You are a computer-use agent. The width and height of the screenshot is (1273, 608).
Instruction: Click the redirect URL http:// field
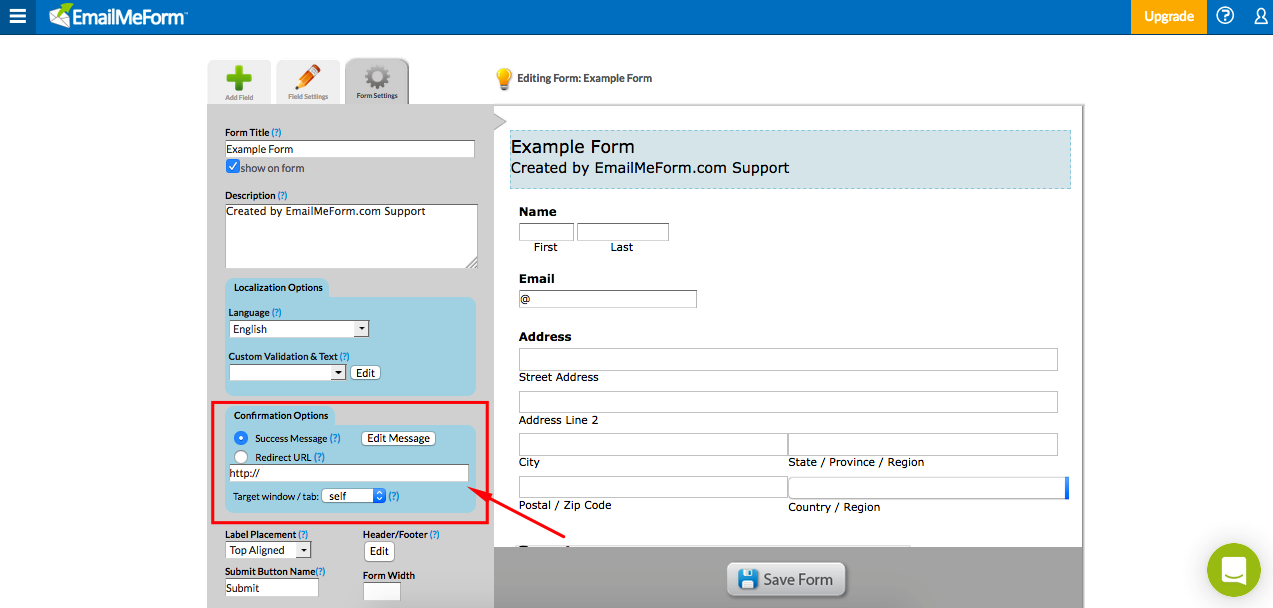click(x=349, y=473)
